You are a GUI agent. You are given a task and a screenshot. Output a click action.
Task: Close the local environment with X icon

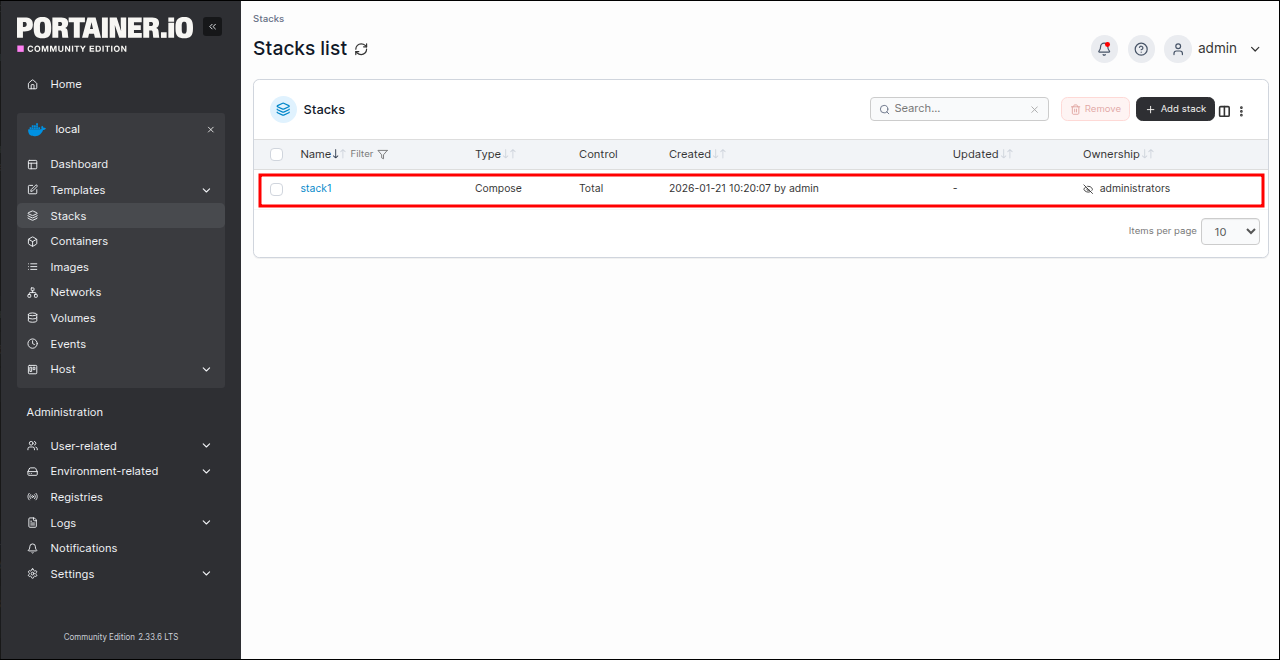(x=210, y=130)
